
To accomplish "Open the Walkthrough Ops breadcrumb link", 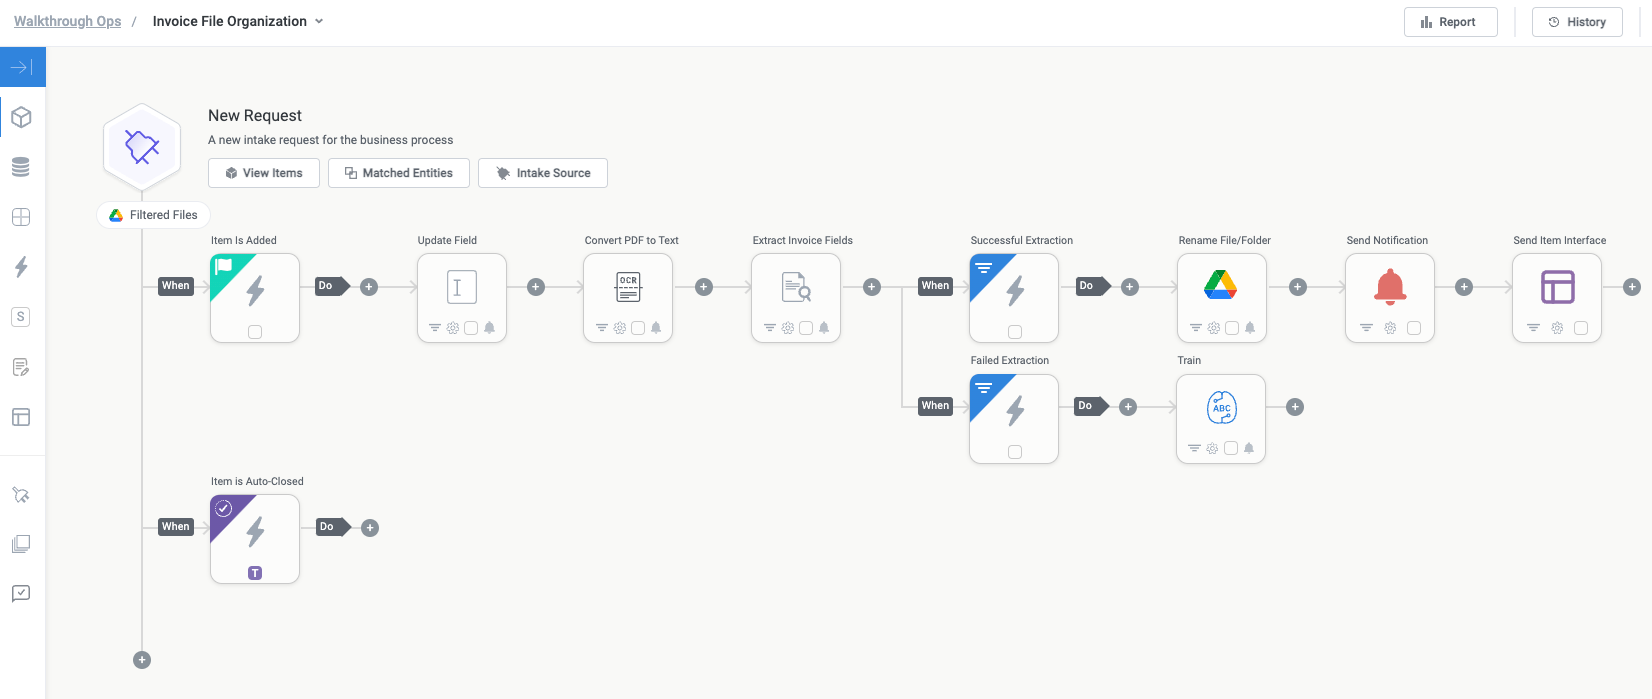I will click(67, 21).
